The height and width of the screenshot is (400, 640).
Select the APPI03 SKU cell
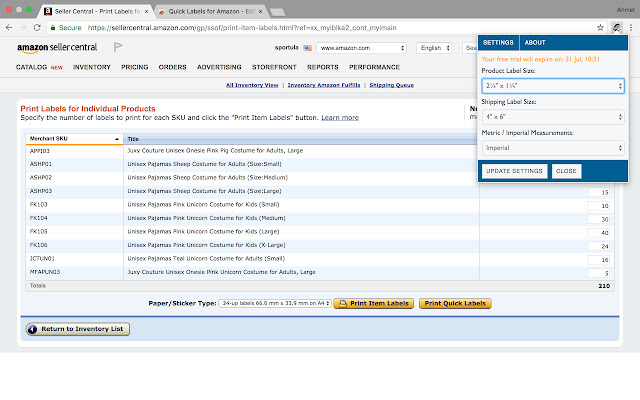(74, 151)
